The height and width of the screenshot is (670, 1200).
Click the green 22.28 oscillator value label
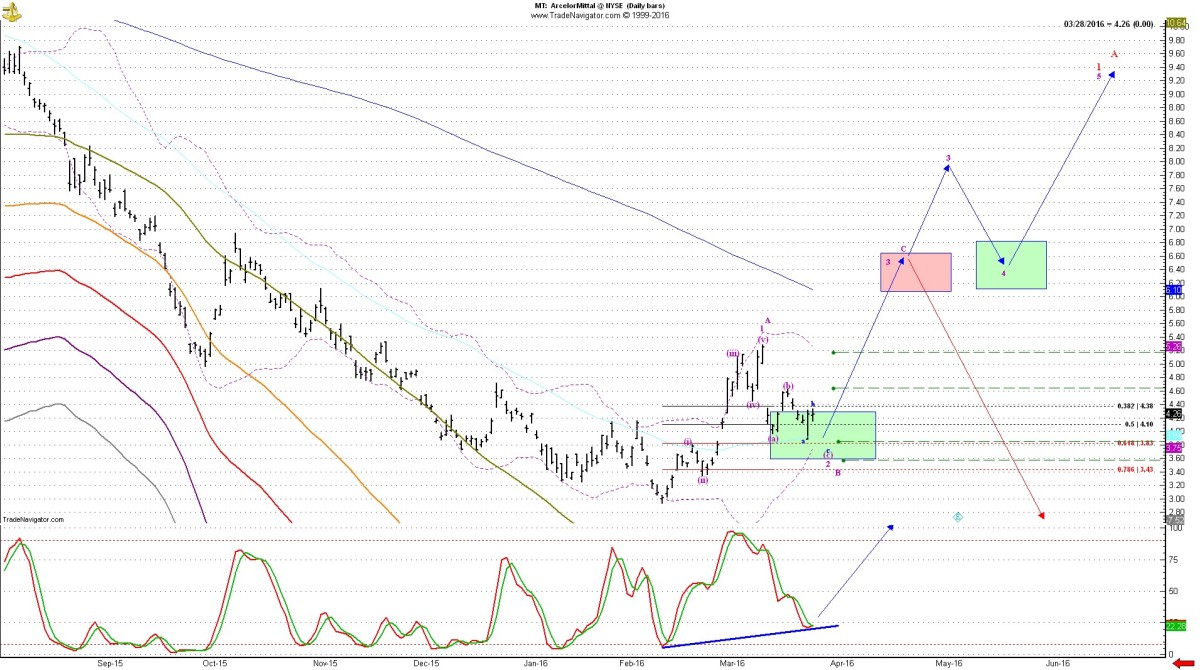pos(1175,626)
